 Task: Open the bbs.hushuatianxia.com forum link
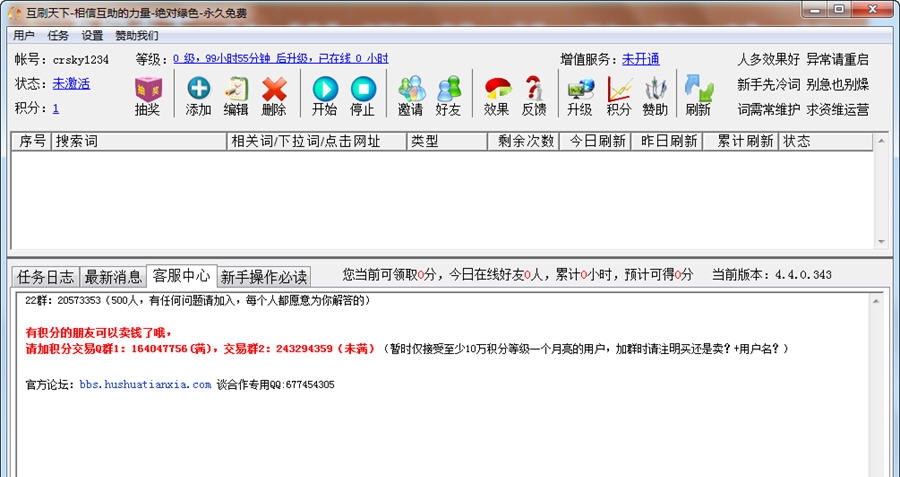point(145,385)
